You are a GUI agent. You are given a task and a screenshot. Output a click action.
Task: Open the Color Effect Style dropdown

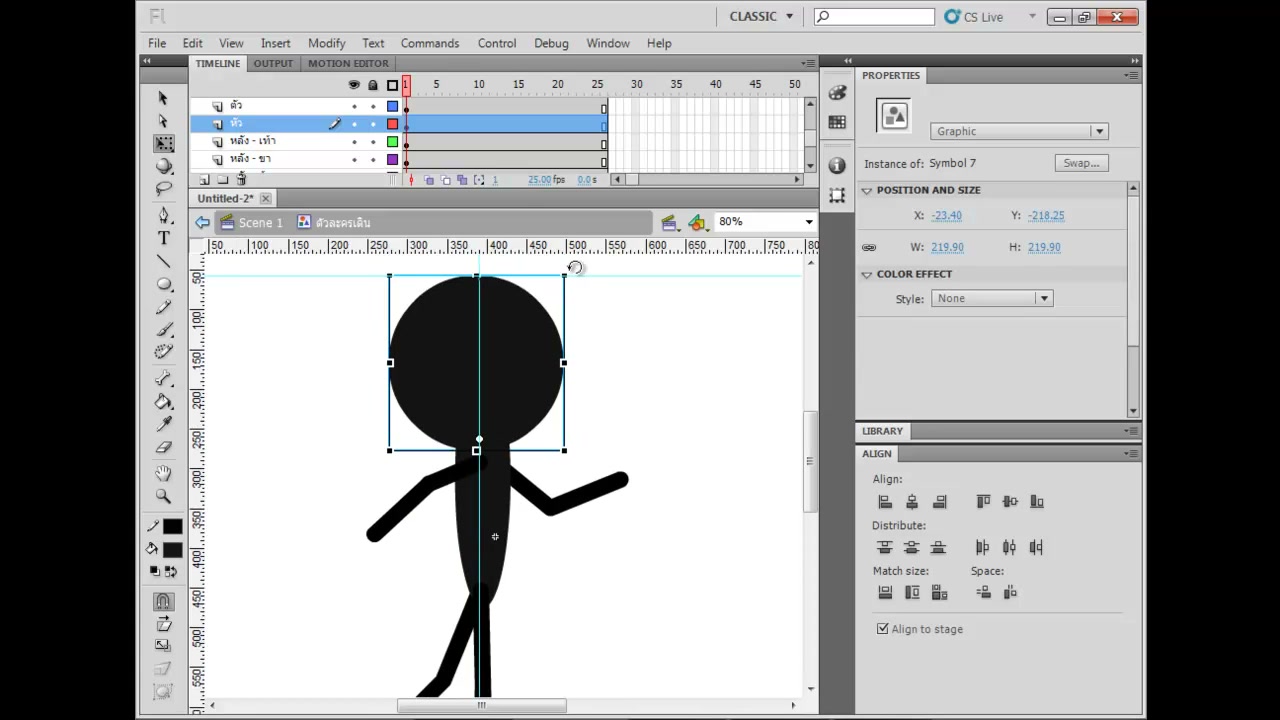[991, 298]
